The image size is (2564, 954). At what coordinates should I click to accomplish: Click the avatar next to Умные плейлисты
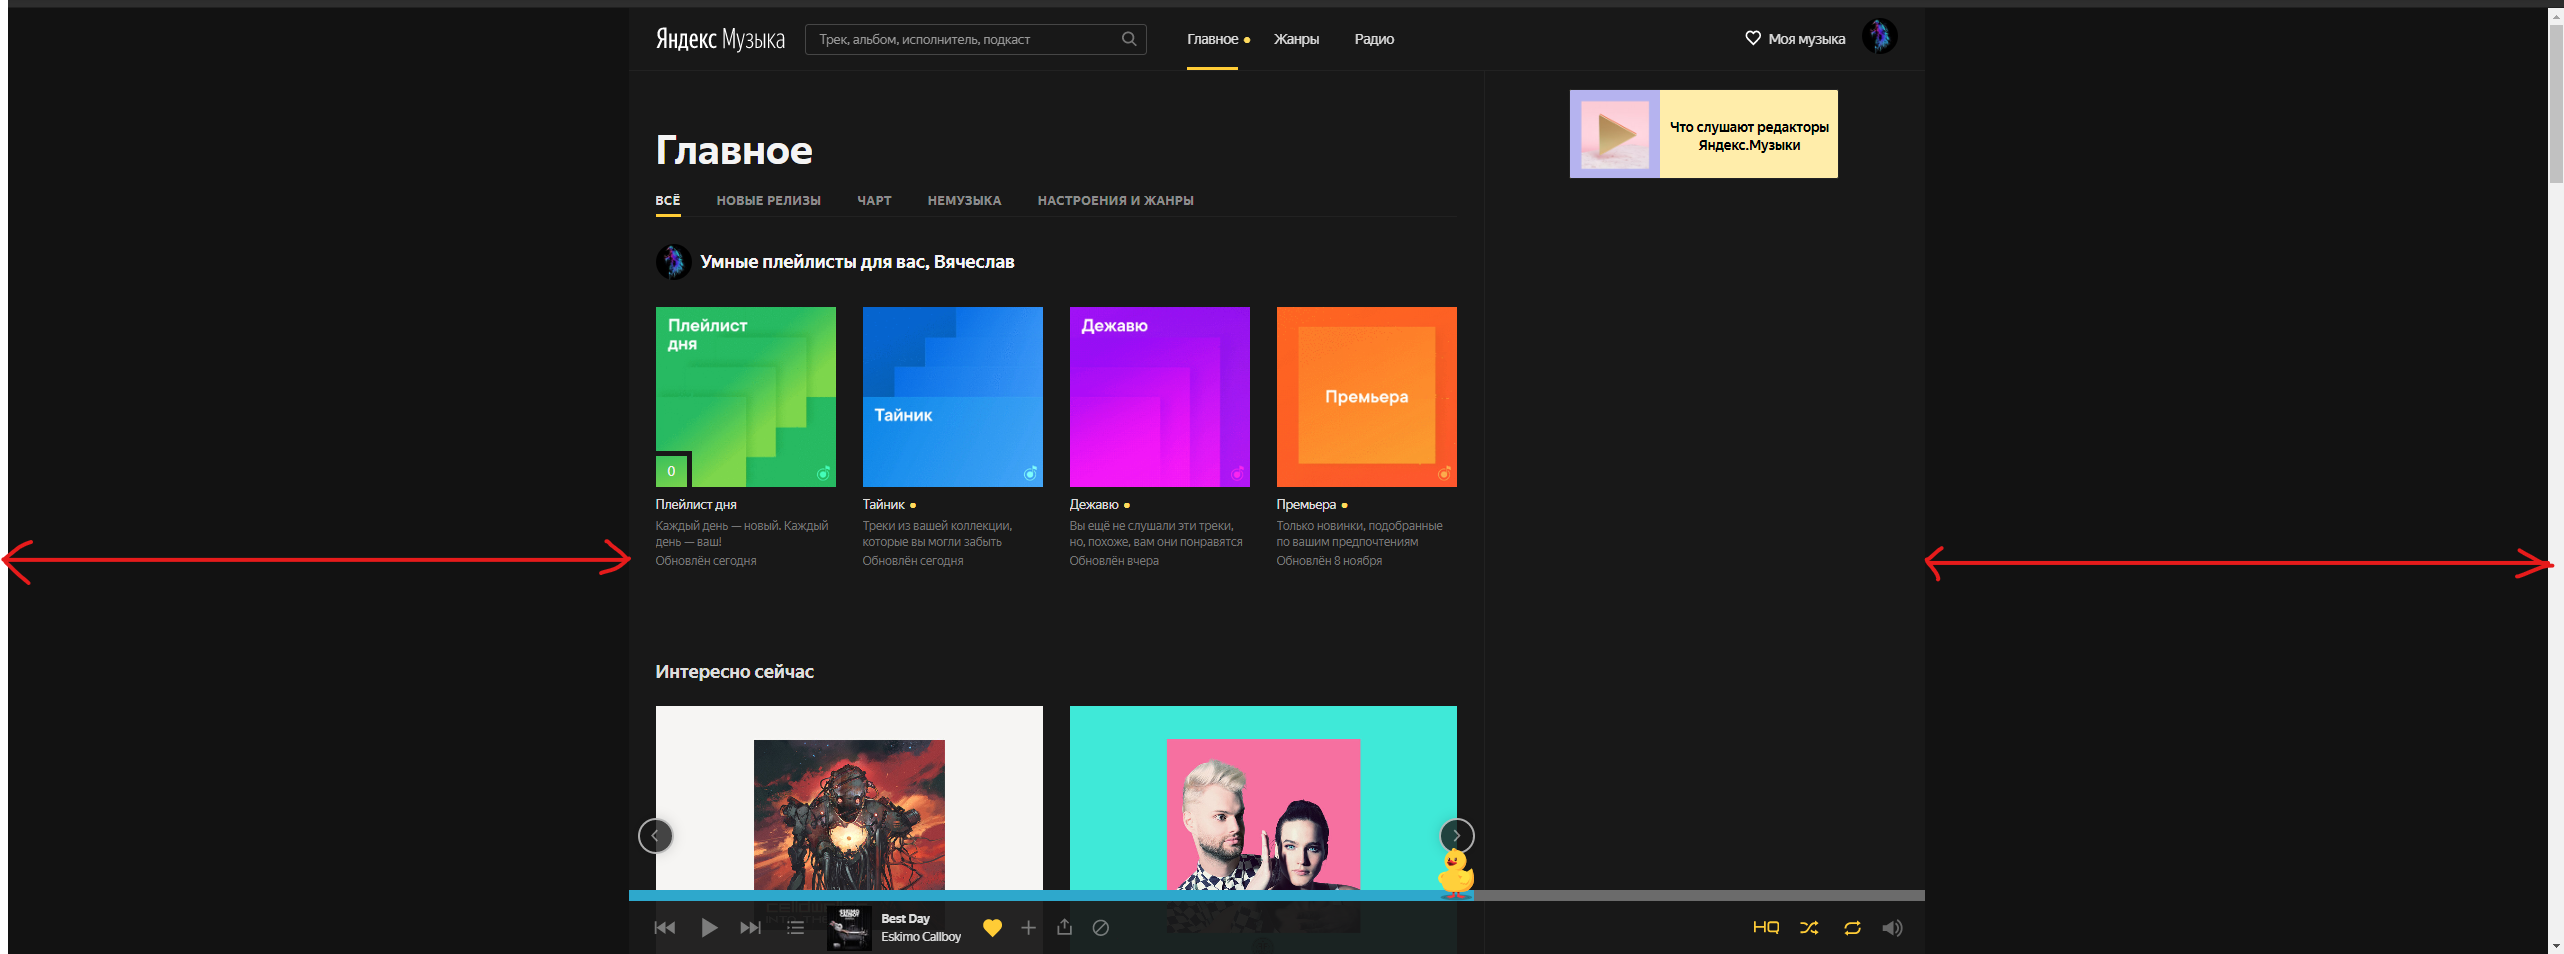[x=673, y=262]
